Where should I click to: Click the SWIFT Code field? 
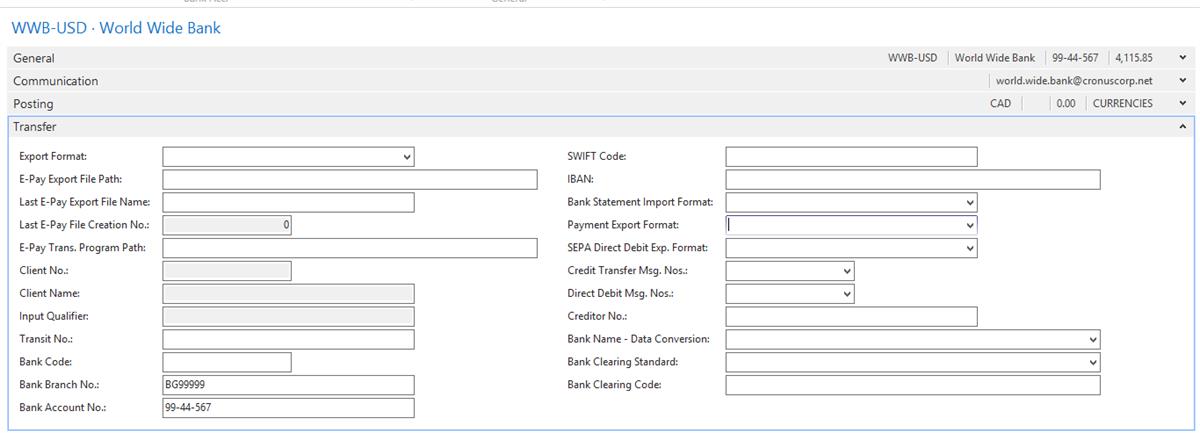(x=851, y=157)
